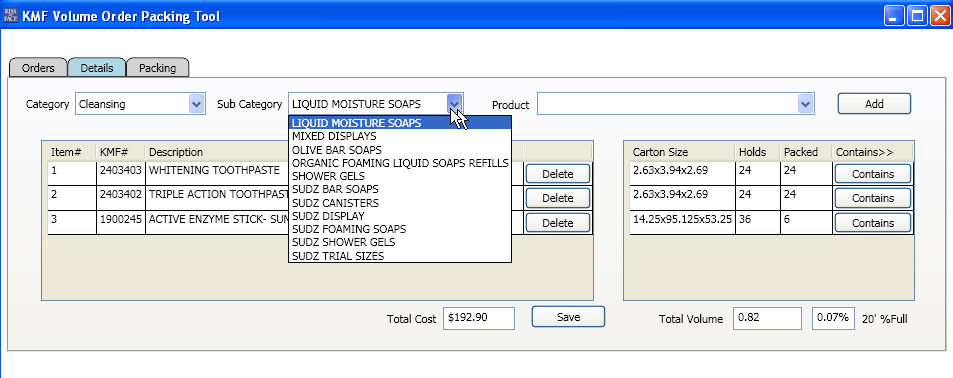The height and width of the screenshot is (378, 953).
Task: Click Contains for 14.25x95.125x53.25 carton
Action: click(x=873, y=223)
